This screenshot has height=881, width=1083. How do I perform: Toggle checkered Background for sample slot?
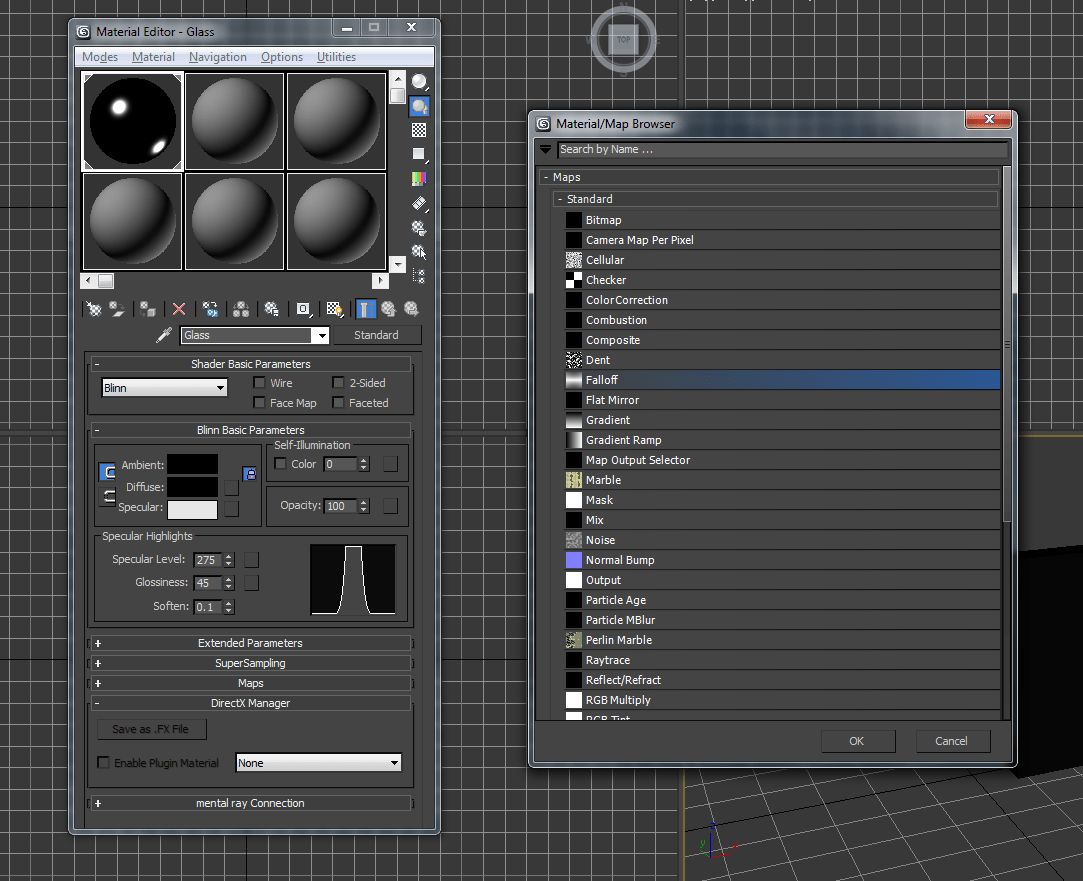419,130
